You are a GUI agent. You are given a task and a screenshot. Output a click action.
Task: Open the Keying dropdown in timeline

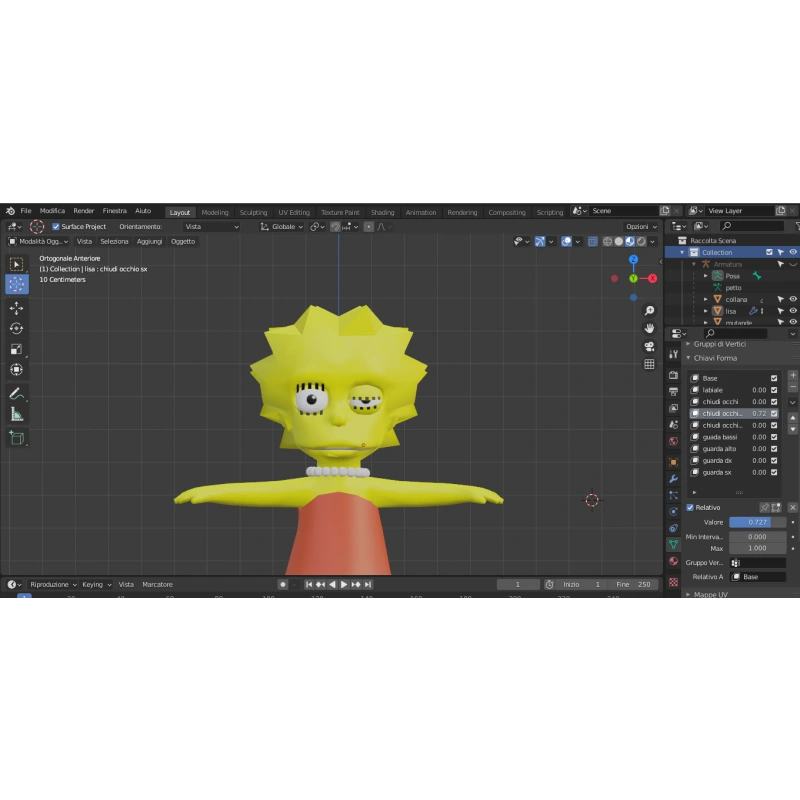96,585
